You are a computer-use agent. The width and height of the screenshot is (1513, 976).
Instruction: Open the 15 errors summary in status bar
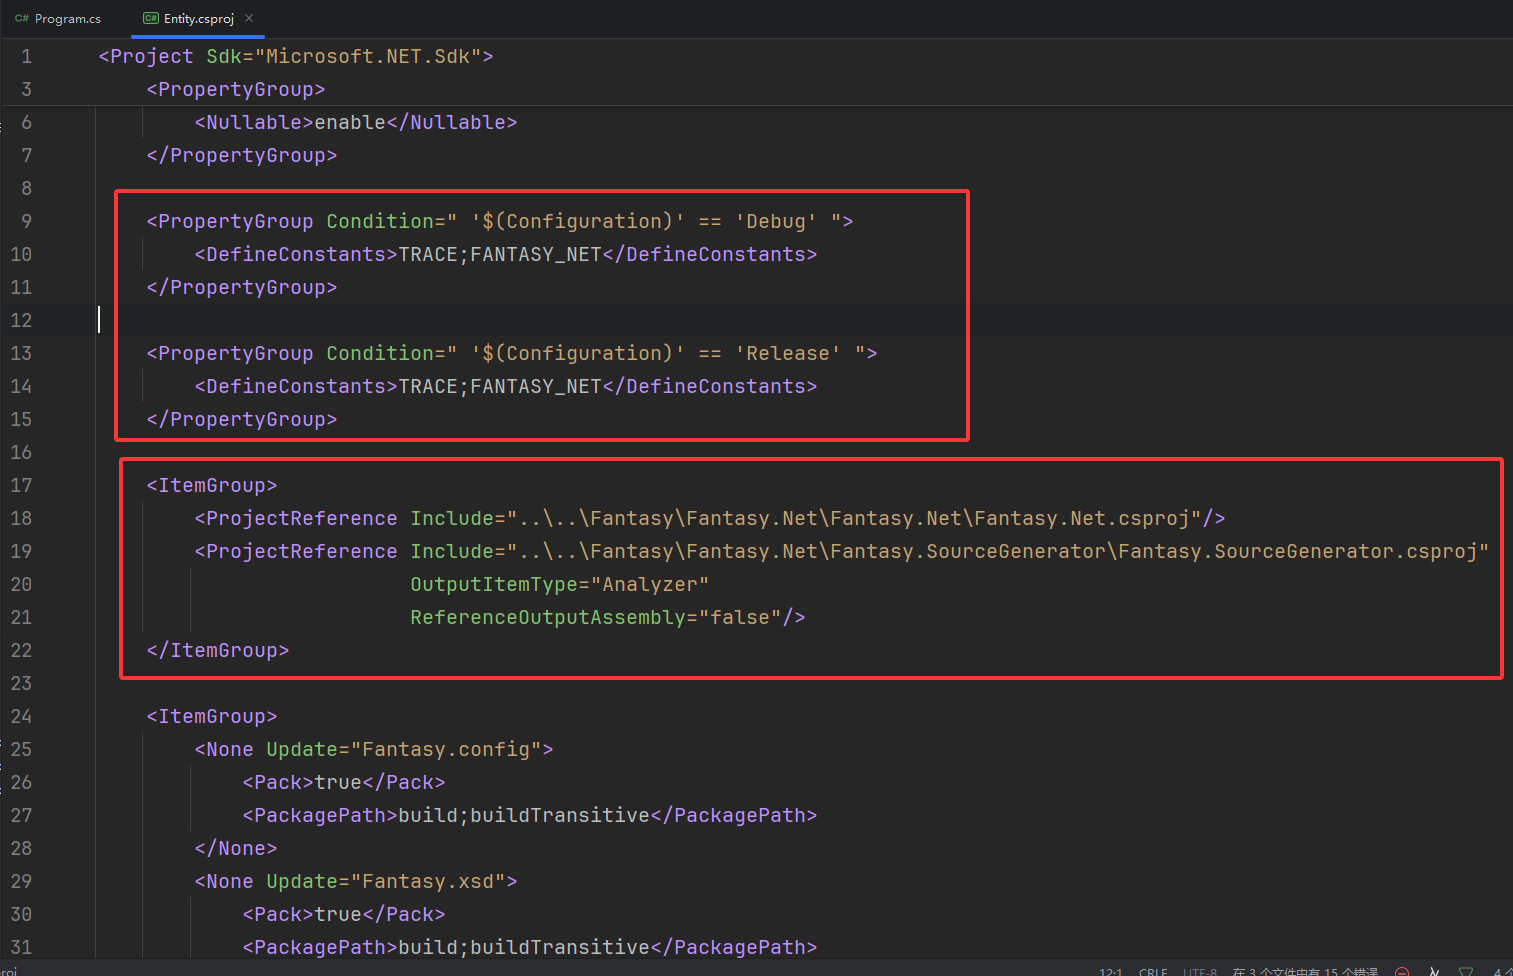(1305, 972)
